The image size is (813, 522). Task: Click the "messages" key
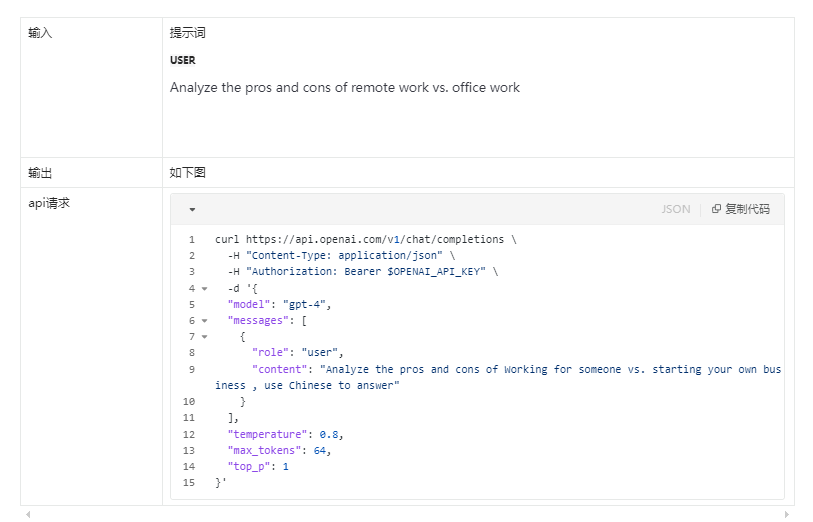tap(258, 320)
